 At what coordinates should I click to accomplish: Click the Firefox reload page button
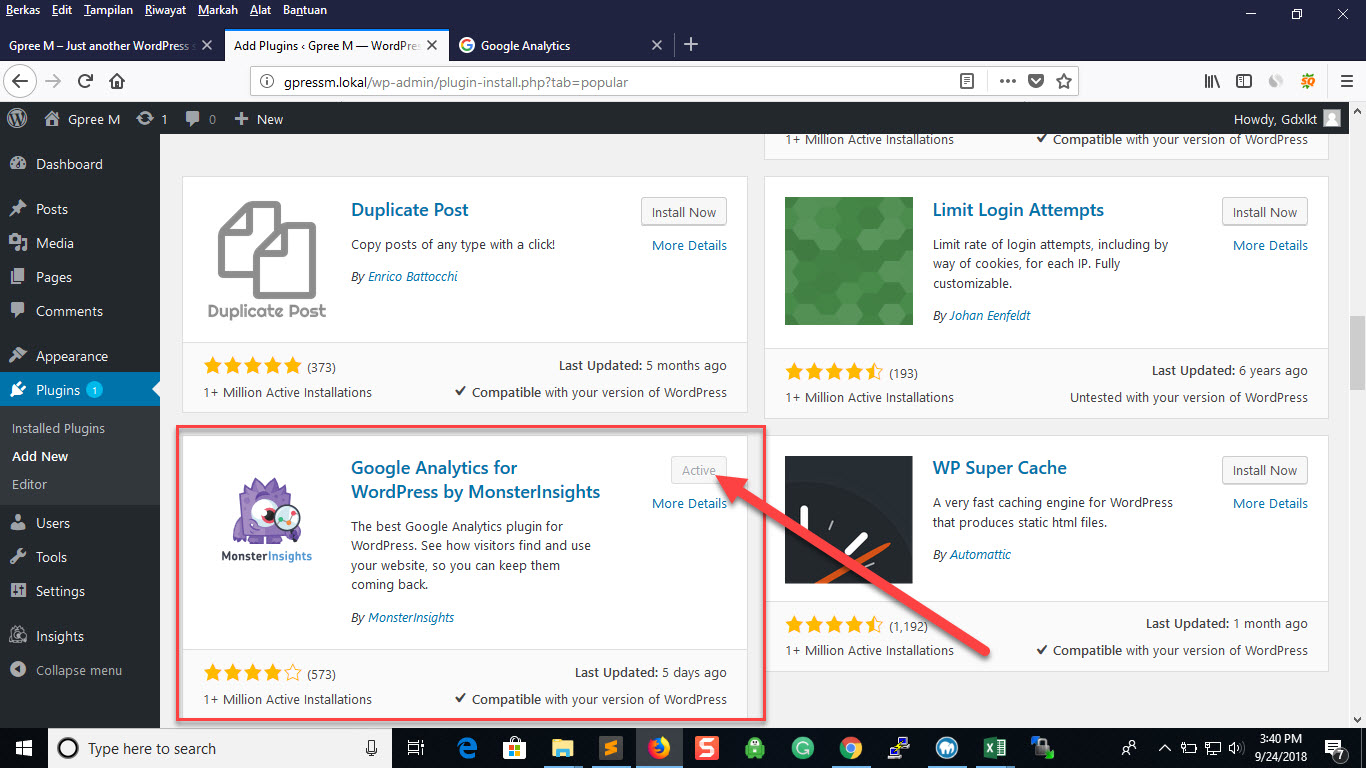coord(85,81)
